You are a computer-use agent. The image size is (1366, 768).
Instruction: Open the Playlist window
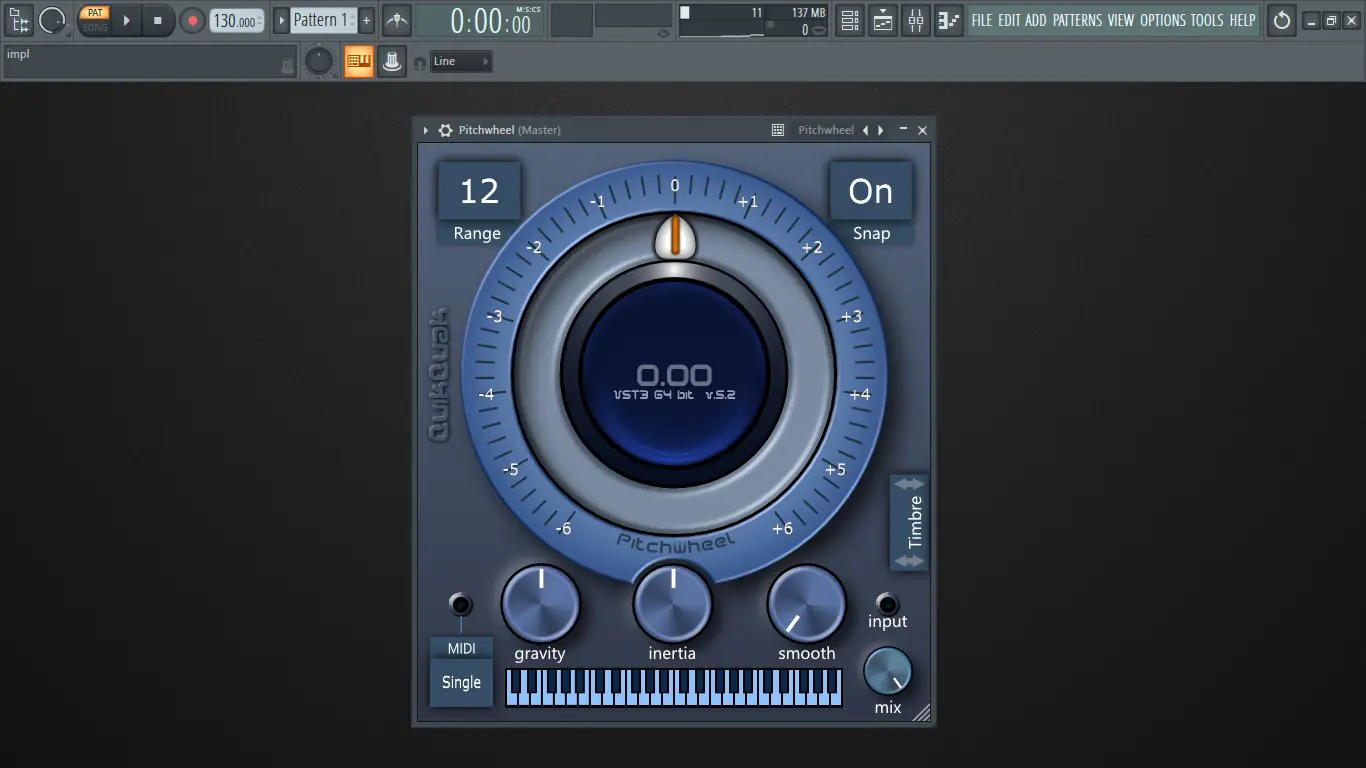click(882, 20)
